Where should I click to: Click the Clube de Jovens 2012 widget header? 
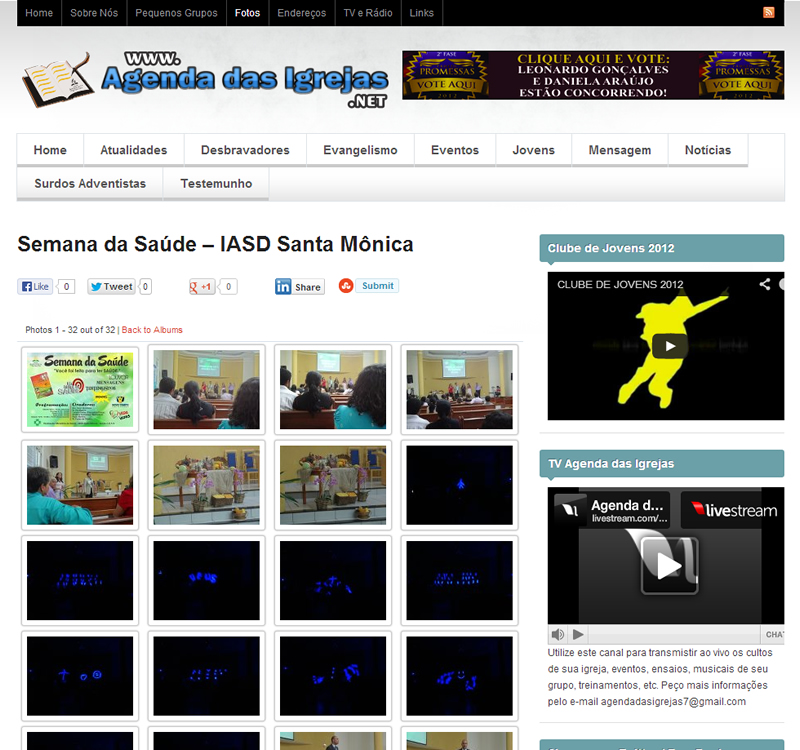pyautogui.click(x=662, y=248)
